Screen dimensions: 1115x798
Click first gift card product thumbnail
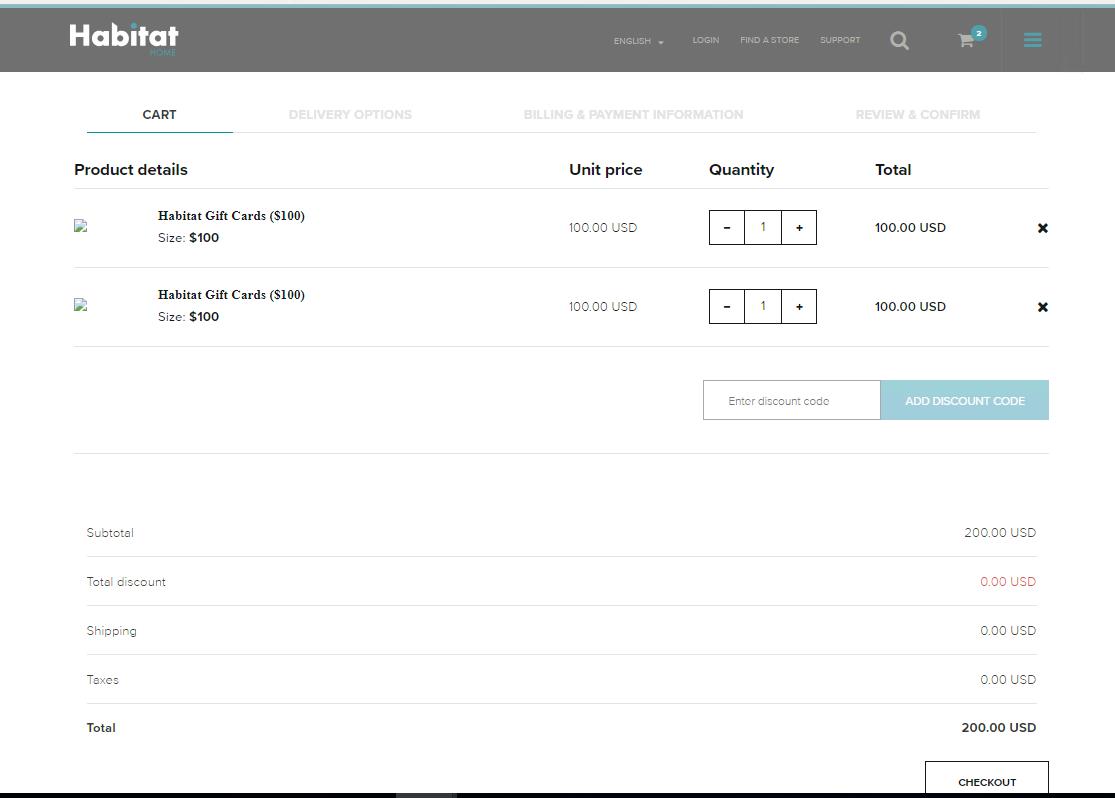[80, 225]
